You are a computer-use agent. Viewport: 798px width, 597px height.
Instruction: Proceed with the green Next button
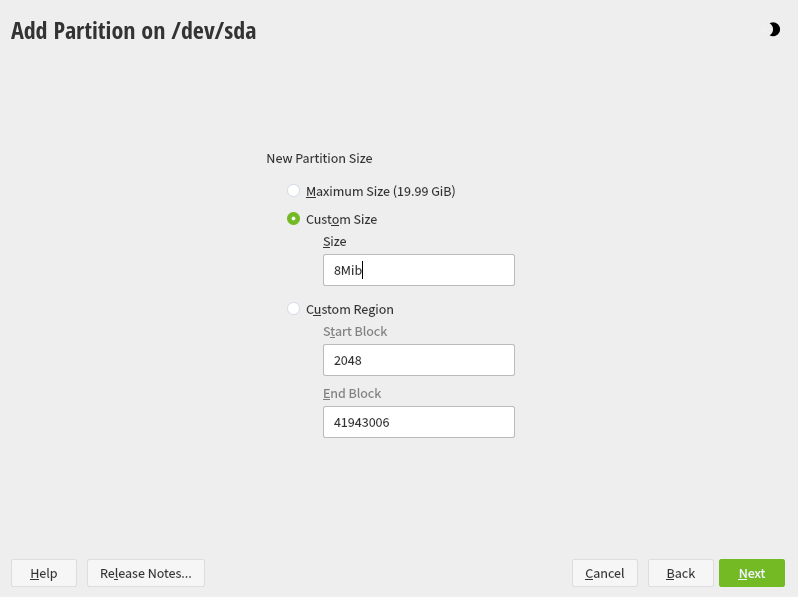tap(751, 573)
